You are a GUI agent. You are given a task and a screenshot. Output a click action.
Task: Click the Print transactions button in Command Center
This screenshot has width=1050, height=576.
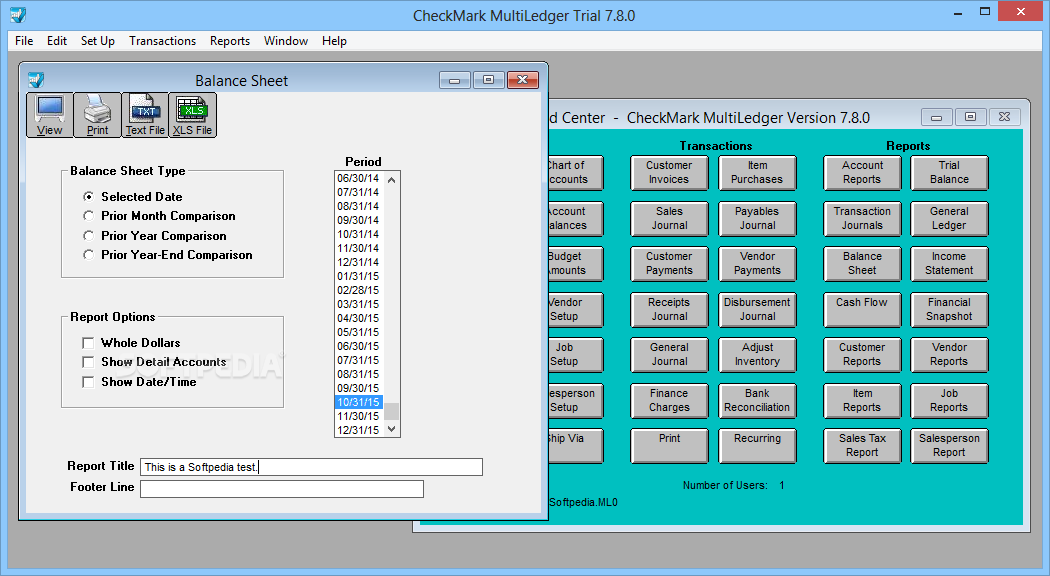point(669,445)
